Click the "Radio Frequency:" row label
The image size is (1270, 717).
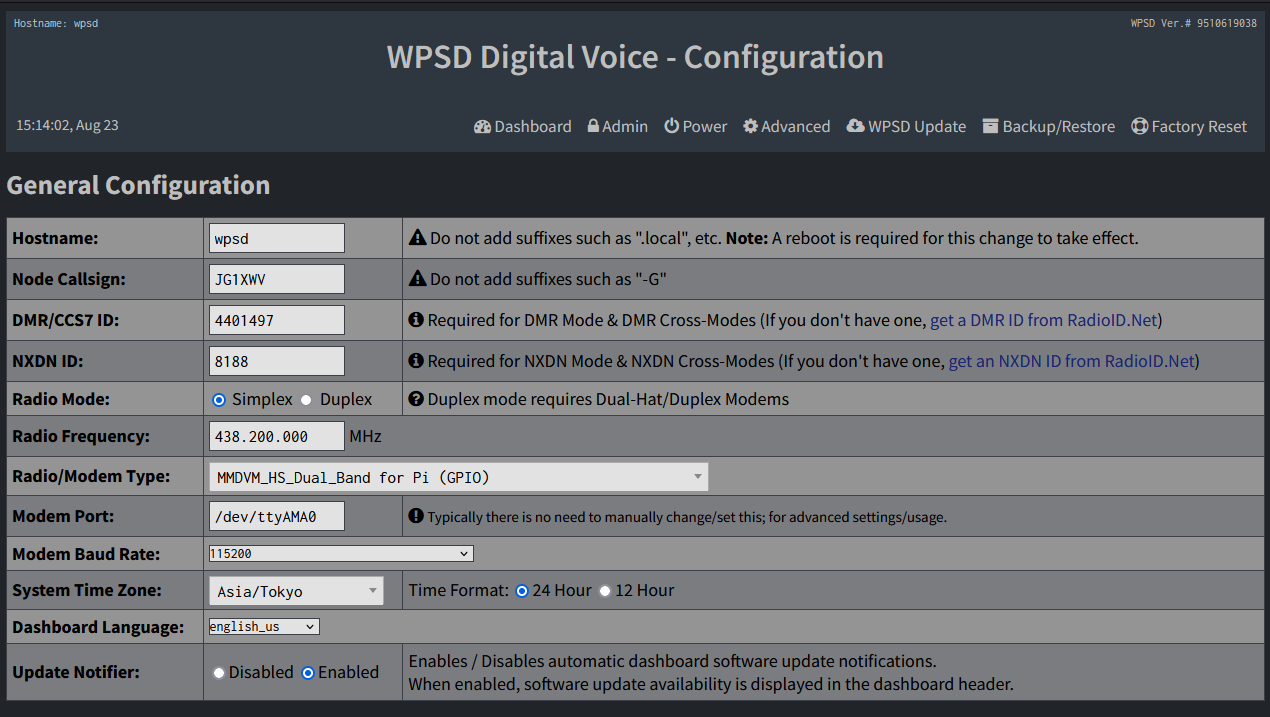pos(81,437)
